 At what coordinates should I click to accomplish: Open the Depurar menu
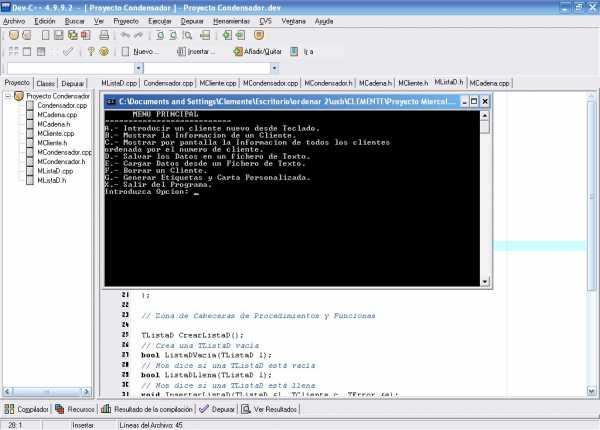pos(192,21)
